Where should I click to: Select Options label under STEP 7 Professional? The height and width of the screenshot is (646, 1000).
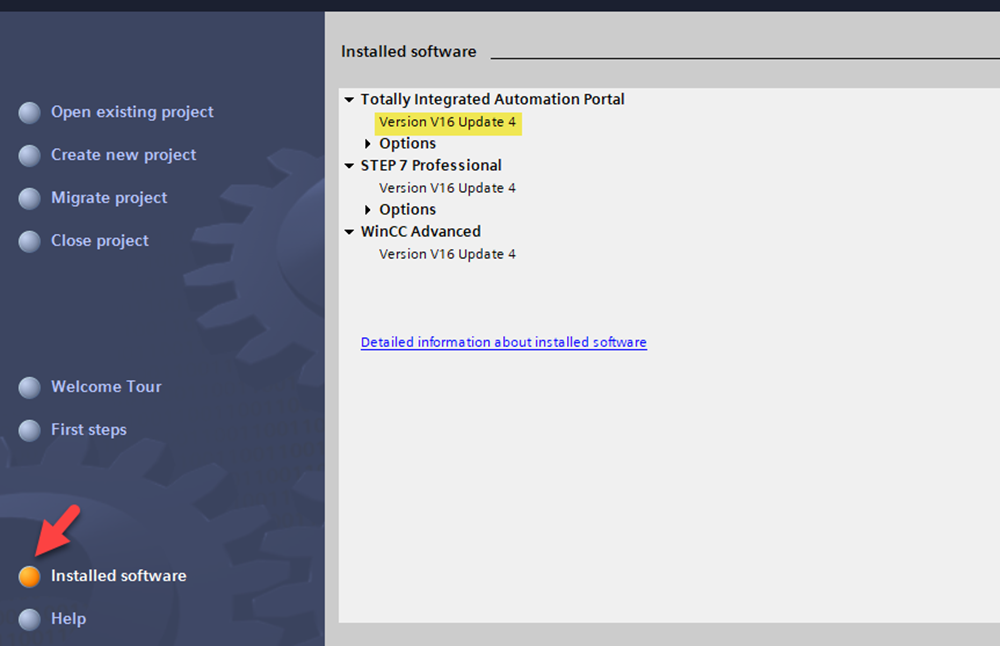408,210
